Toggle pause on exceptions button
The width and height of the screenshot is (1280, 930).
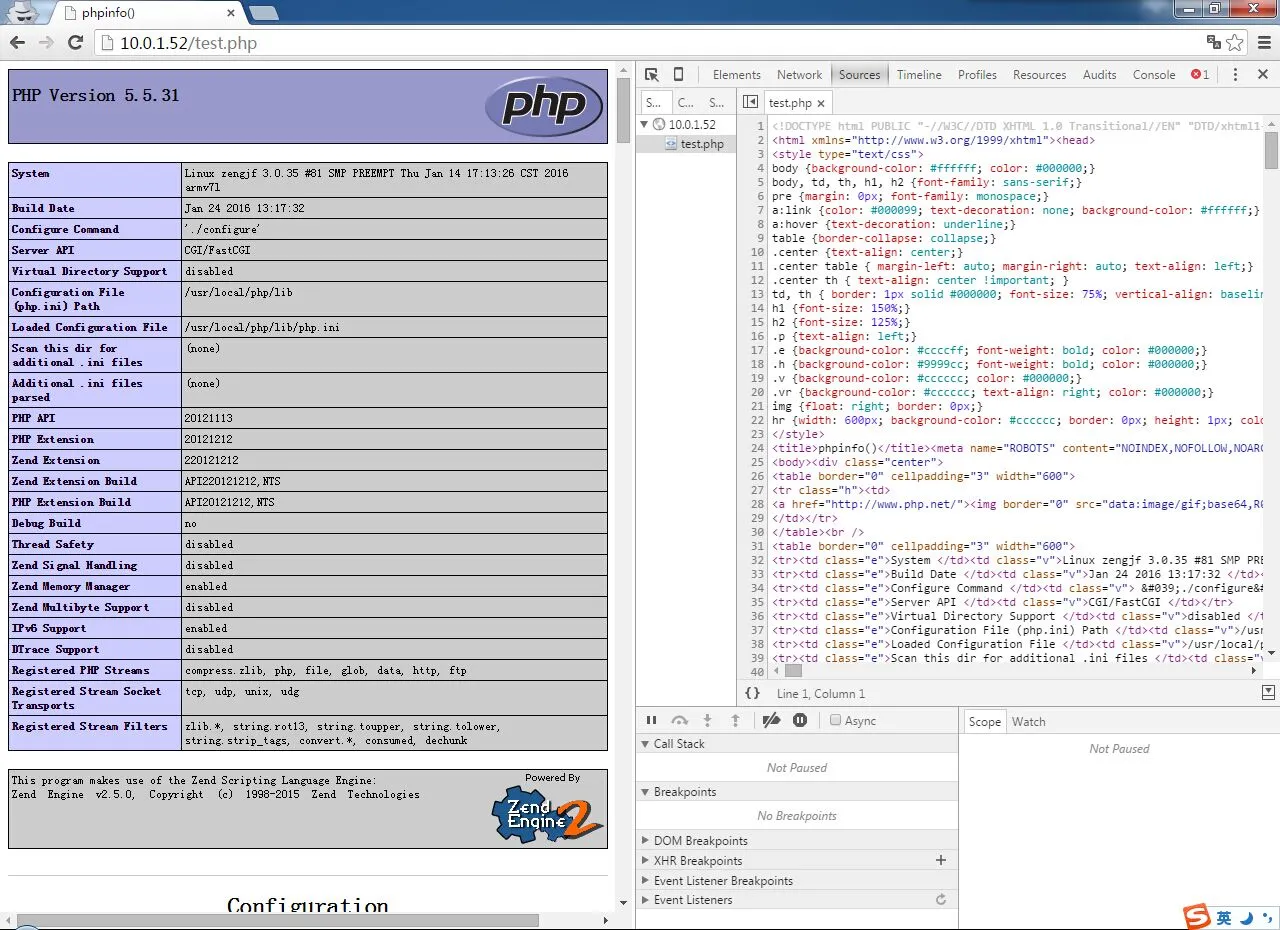coord(800,720)
